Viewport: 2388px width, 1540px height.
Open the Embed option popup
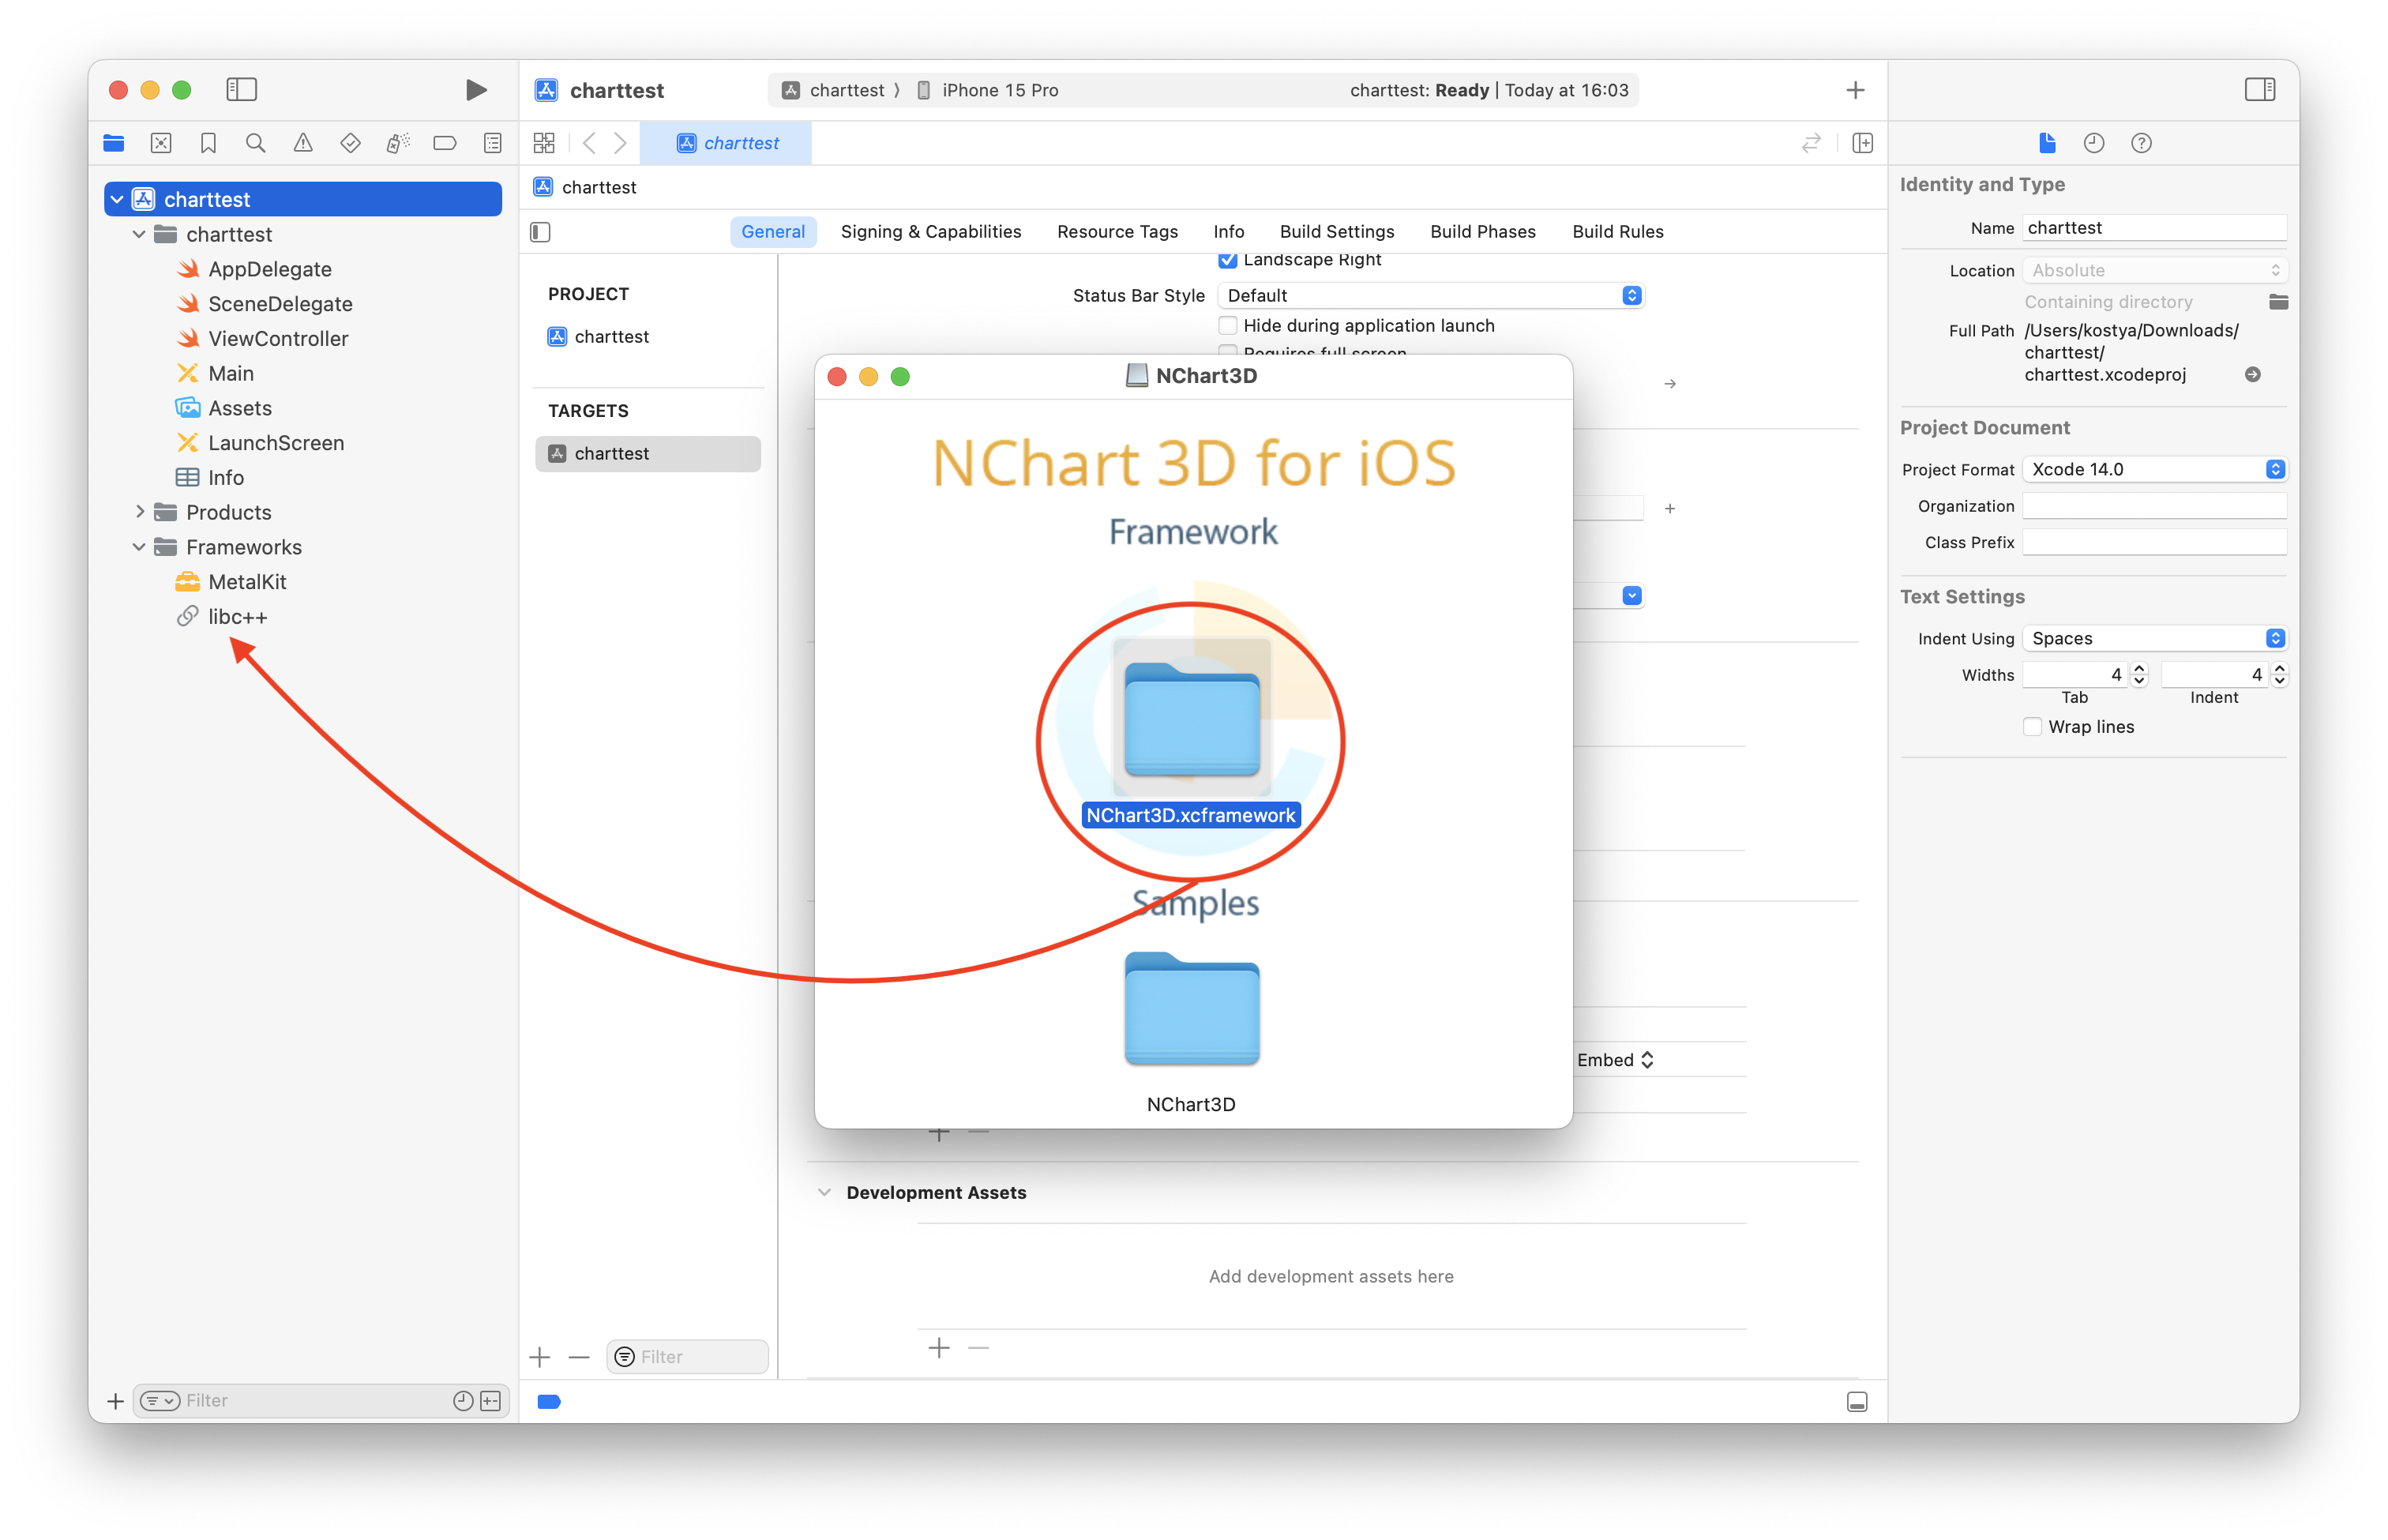click(x=1615, y=1060)
